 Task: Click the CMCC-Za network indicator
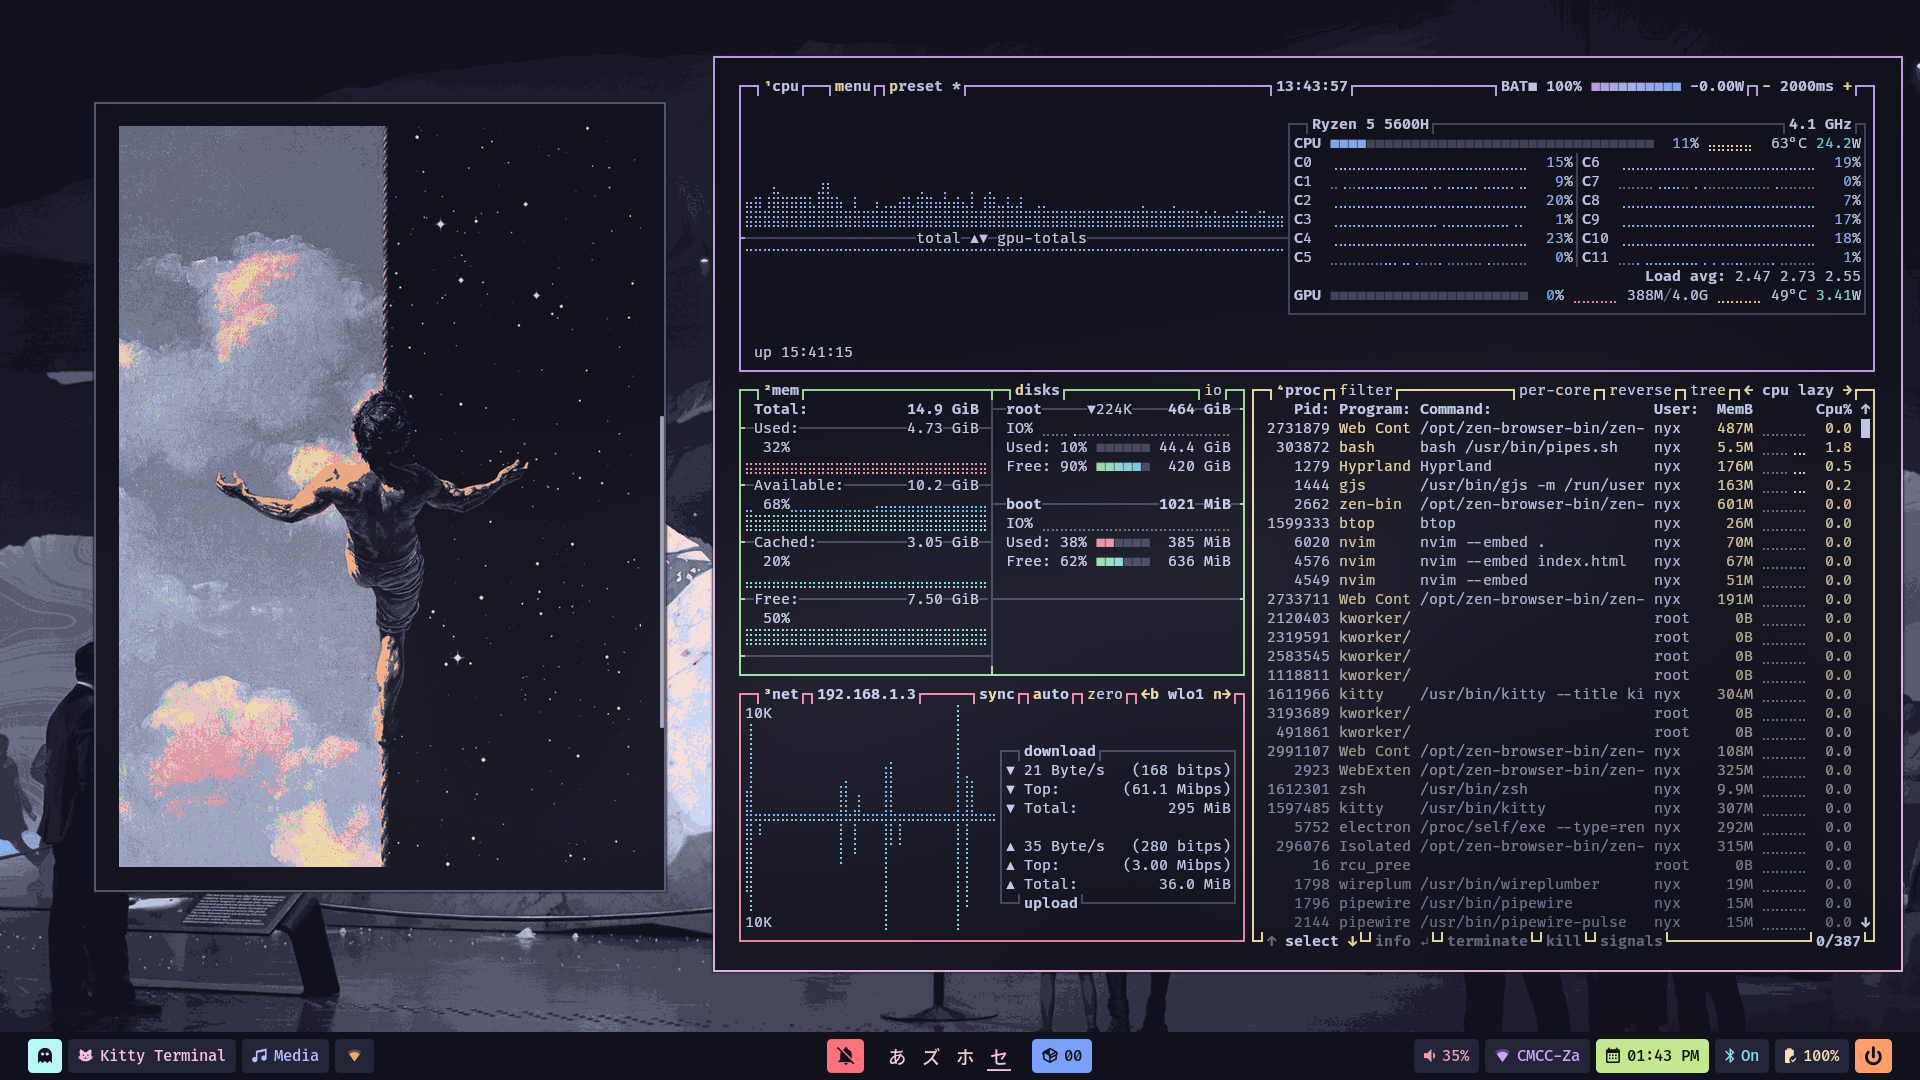click(1537, 1056)
